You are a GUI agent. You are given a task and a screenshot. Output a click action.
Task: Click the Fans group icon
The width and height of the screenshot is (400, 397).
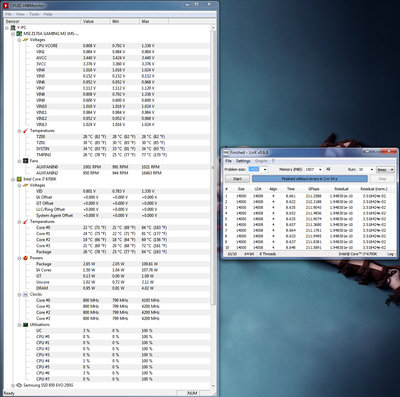click(25, 161)
